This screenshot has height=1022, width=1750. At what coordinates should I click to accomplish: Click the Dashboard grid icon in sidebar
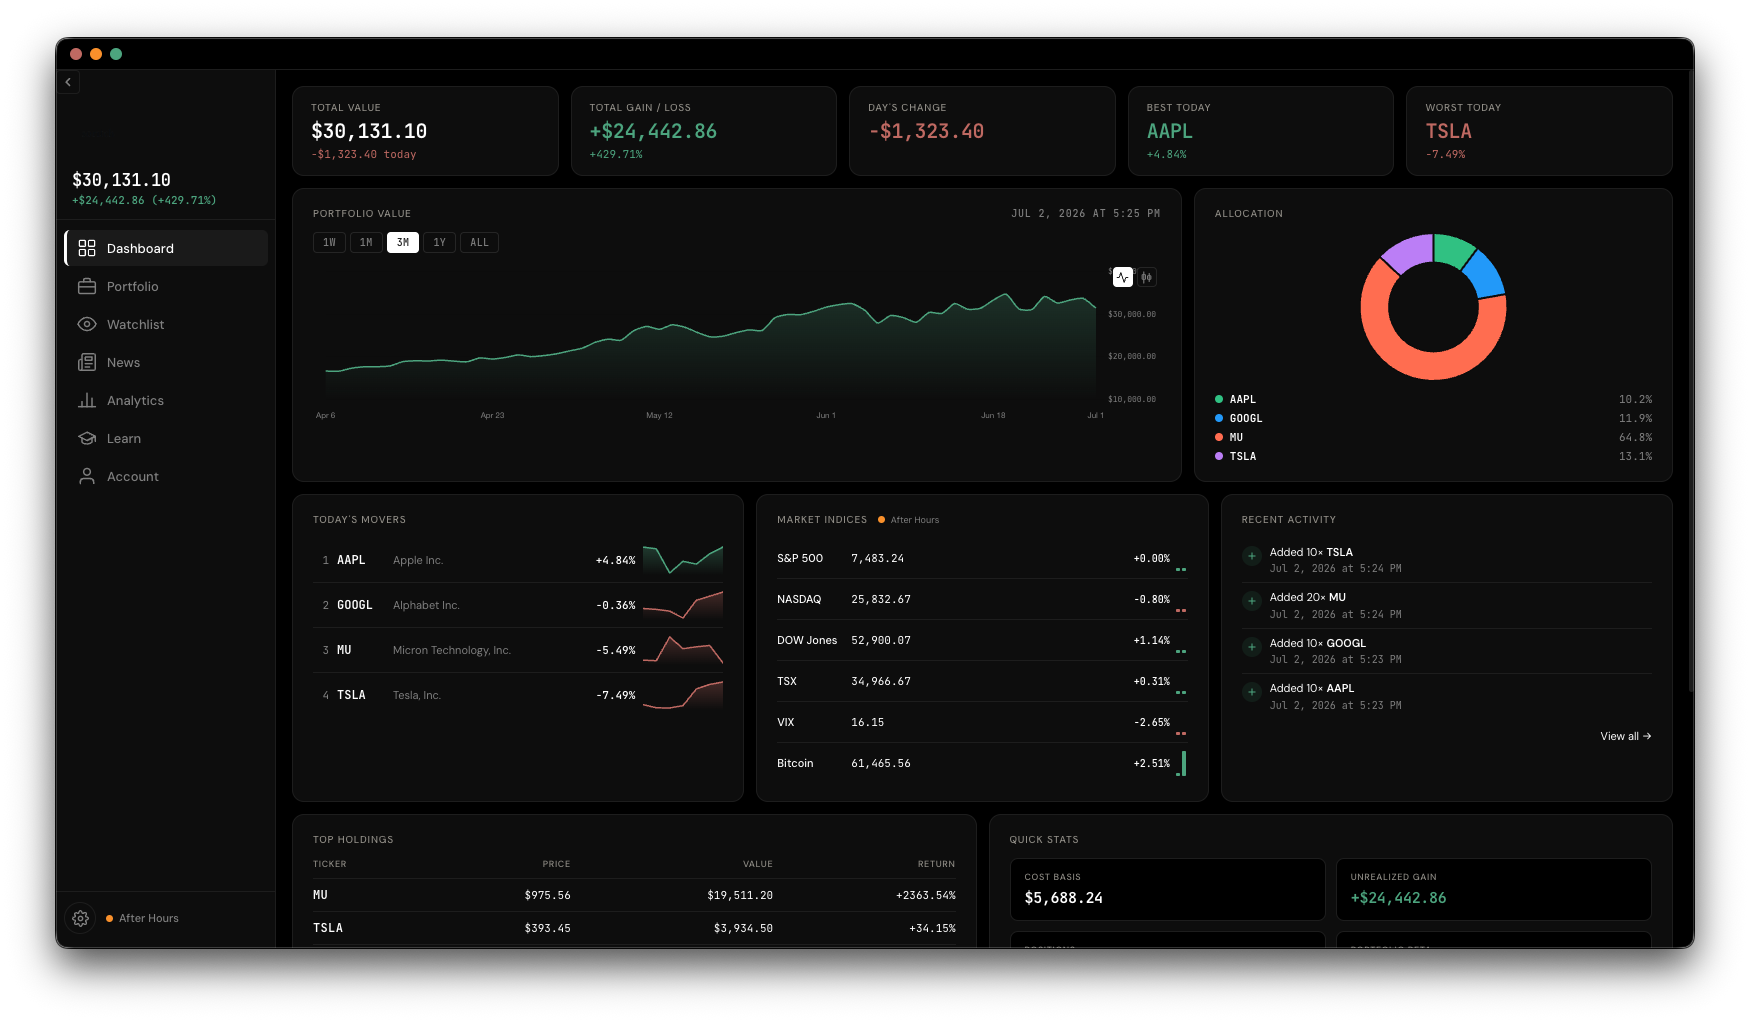(x=87, y=248)
